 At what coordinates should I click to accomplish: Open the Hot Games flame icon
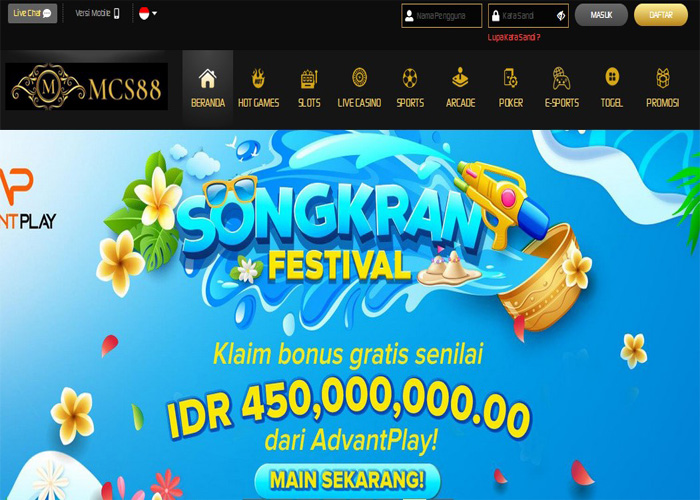[258, 78]
